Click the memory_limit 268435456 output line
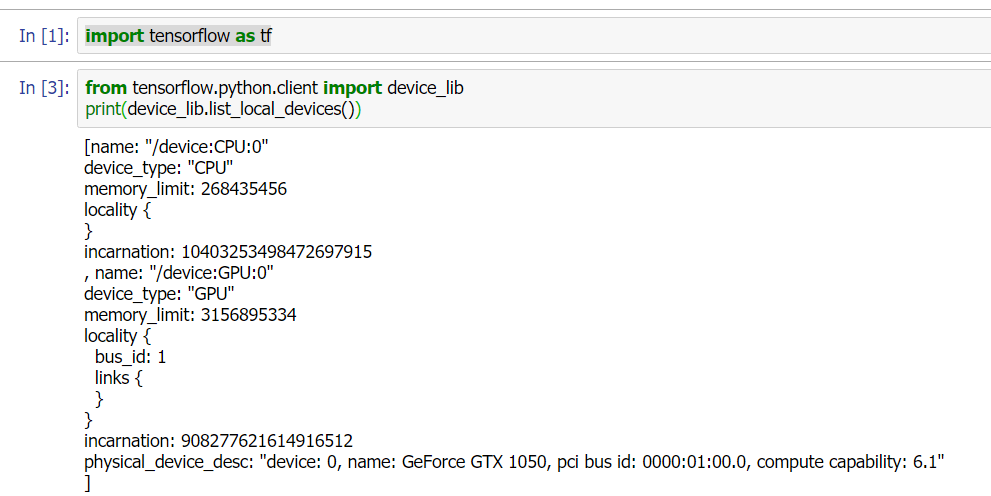The height and width of the screenshot is (496, 991). [185, 189]
